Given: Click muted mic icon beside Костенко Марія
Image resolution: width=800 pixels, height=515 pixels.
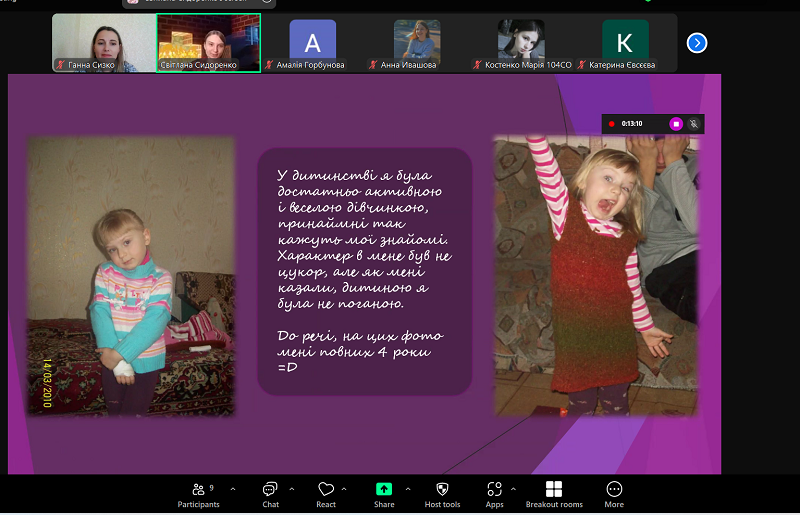Looking at the screenshot, I should [477, 65].
